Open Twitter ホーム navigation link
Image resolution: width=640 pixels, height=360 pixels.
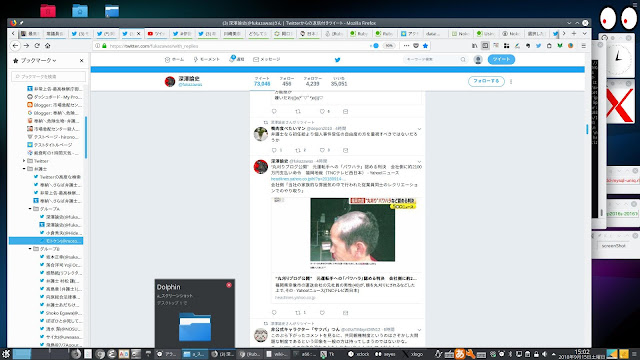(174, 60)
